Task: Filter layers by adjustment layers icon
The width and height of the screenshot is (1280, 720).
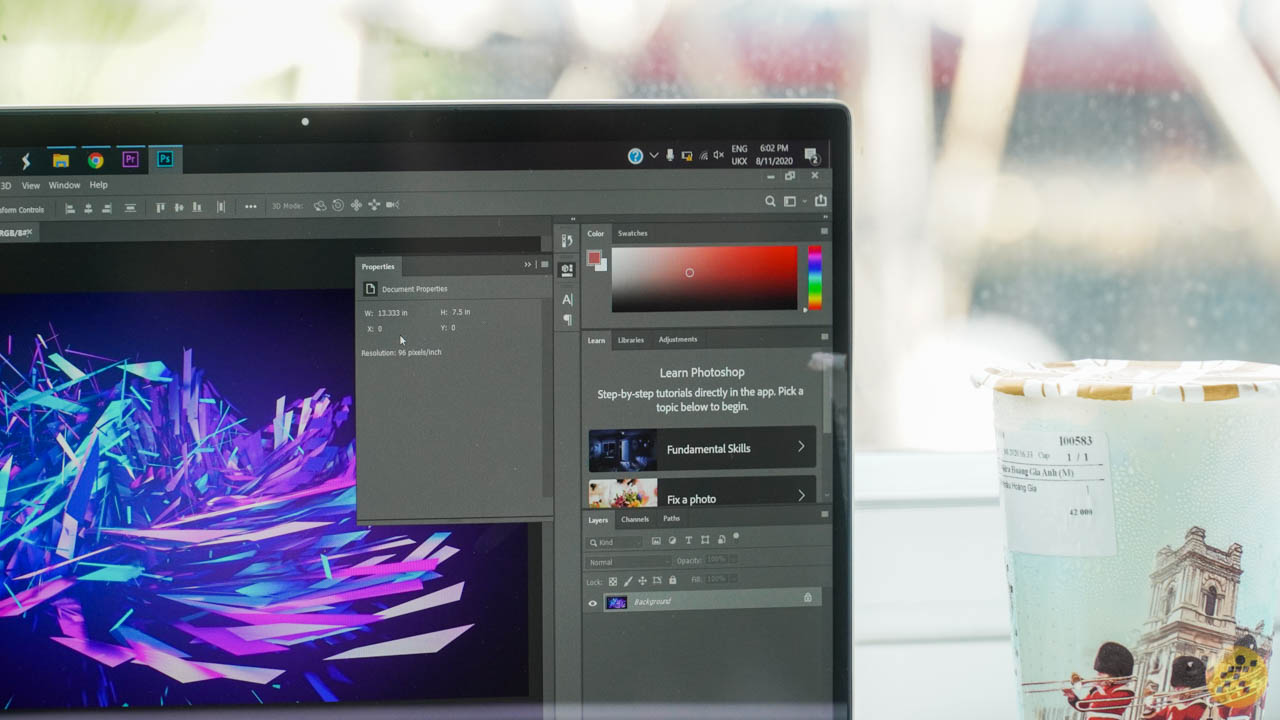Action: (x=672, y=540)
